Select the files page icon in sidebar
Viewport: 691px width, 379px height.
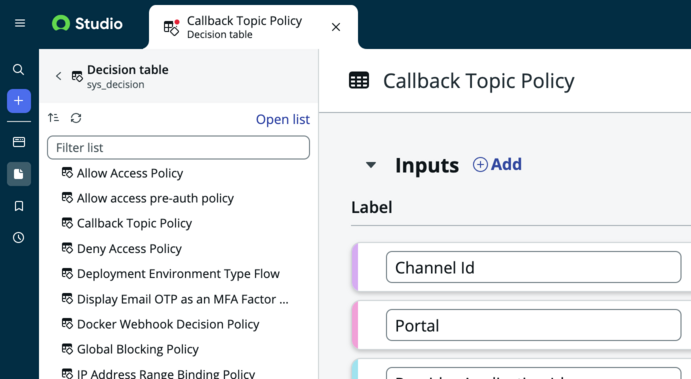[19, 174]
